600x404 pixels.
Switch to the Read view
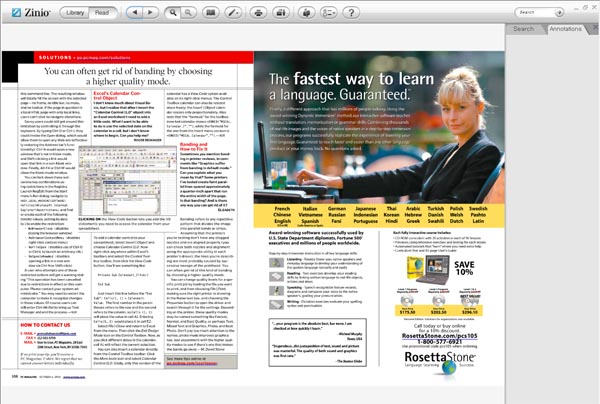(x=102, y=13)
